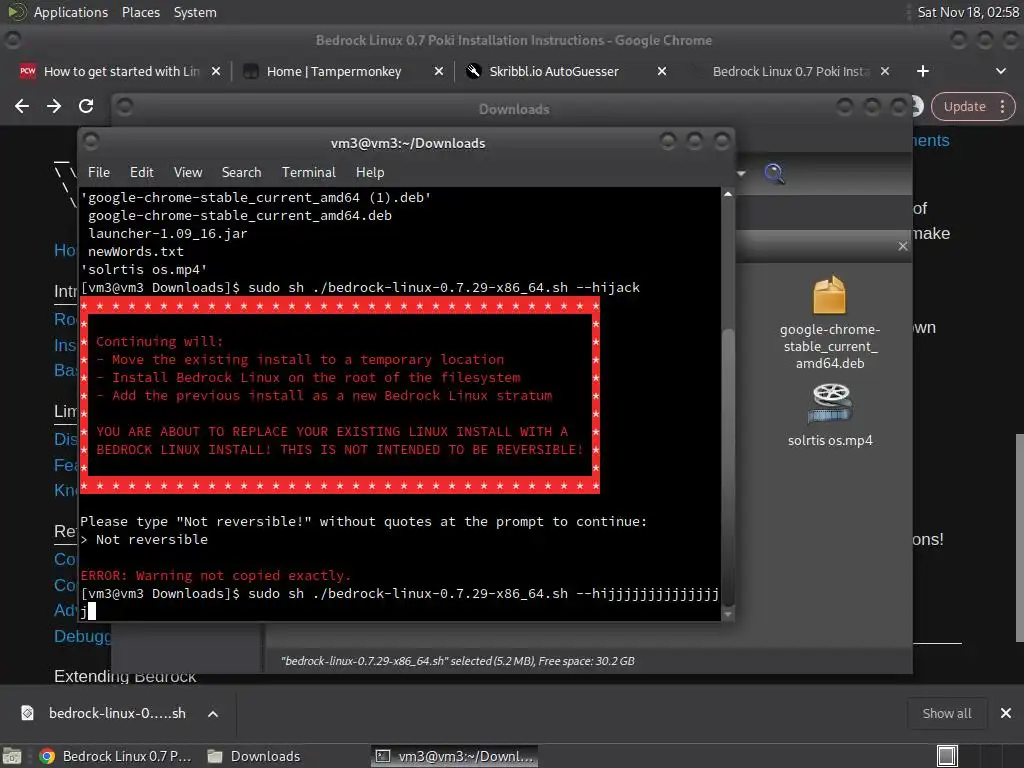Image resolution: width=1024 pixels, height=768 pixels.
Task: Click terminal scrollbar up arrow
Action: tap(728, 194)
